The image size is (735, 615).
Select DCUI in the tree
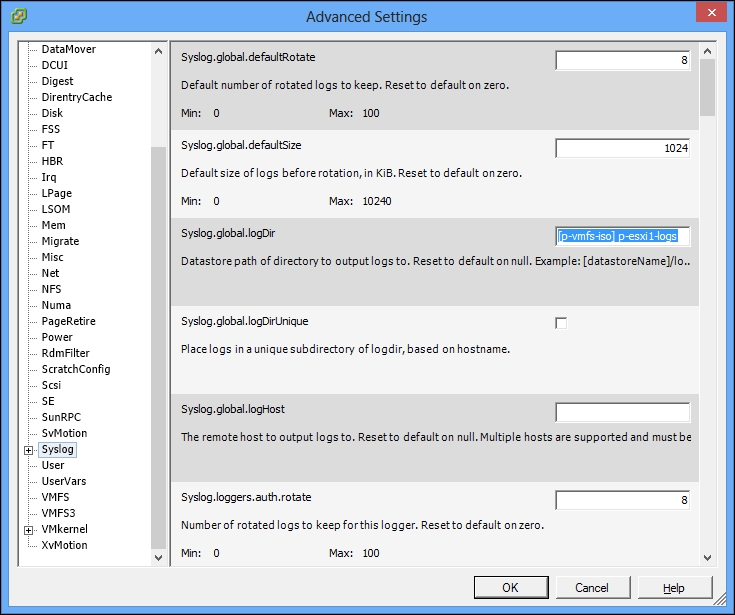54,65
